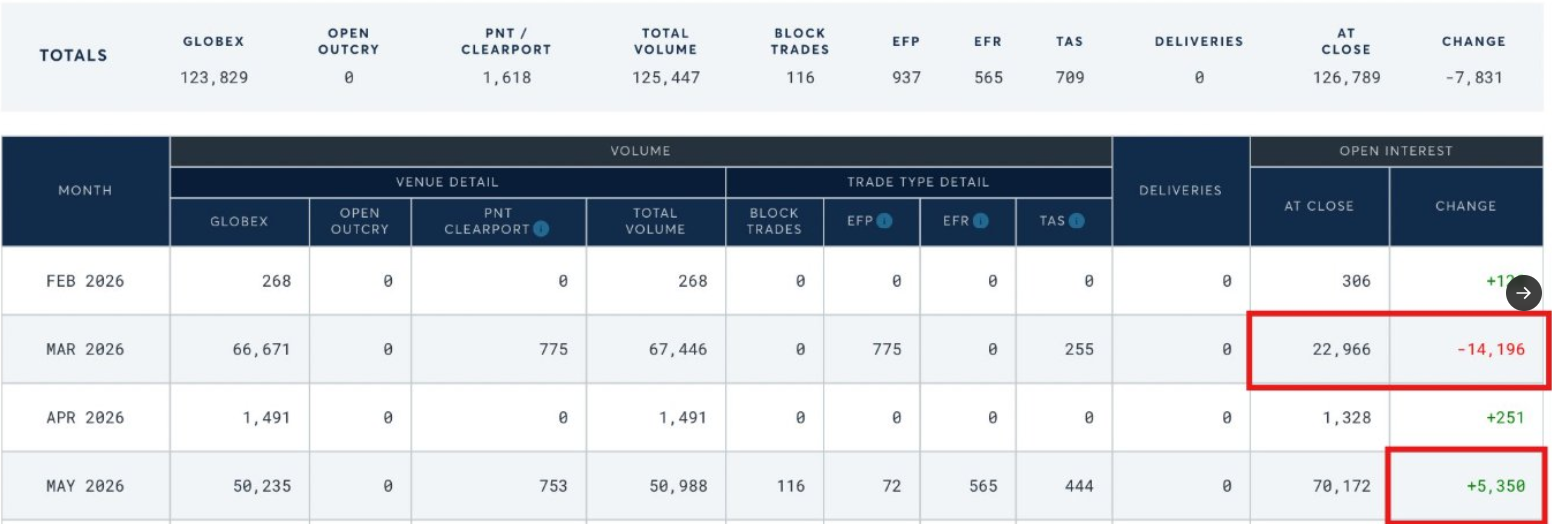Select the 67,446 total volume cell

677,349
